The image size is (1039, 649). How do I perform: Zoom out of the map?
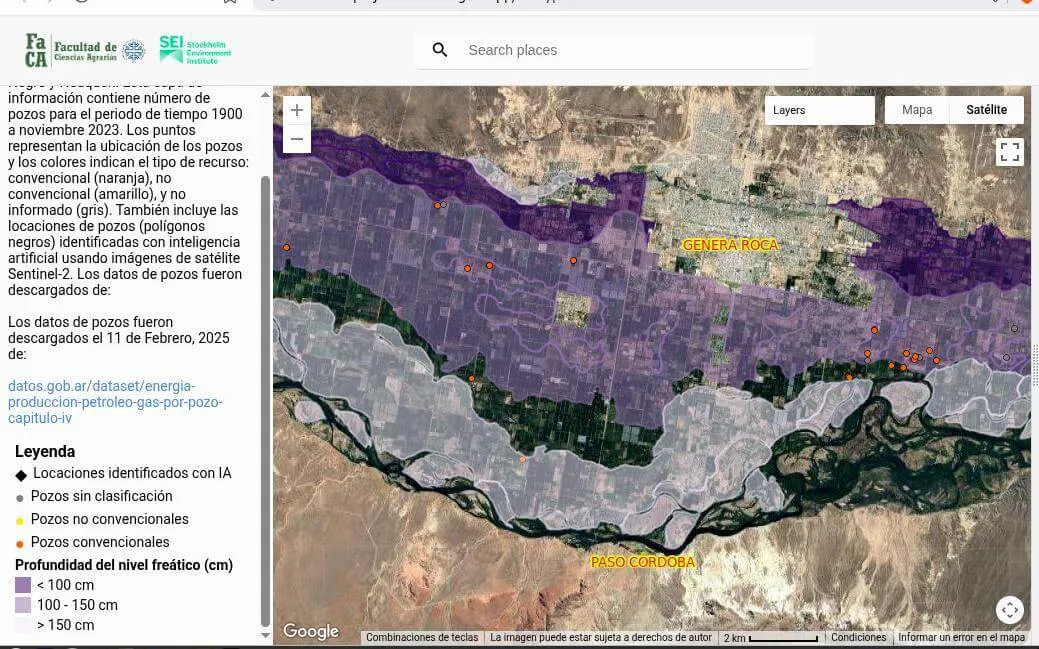coord(297,139)
